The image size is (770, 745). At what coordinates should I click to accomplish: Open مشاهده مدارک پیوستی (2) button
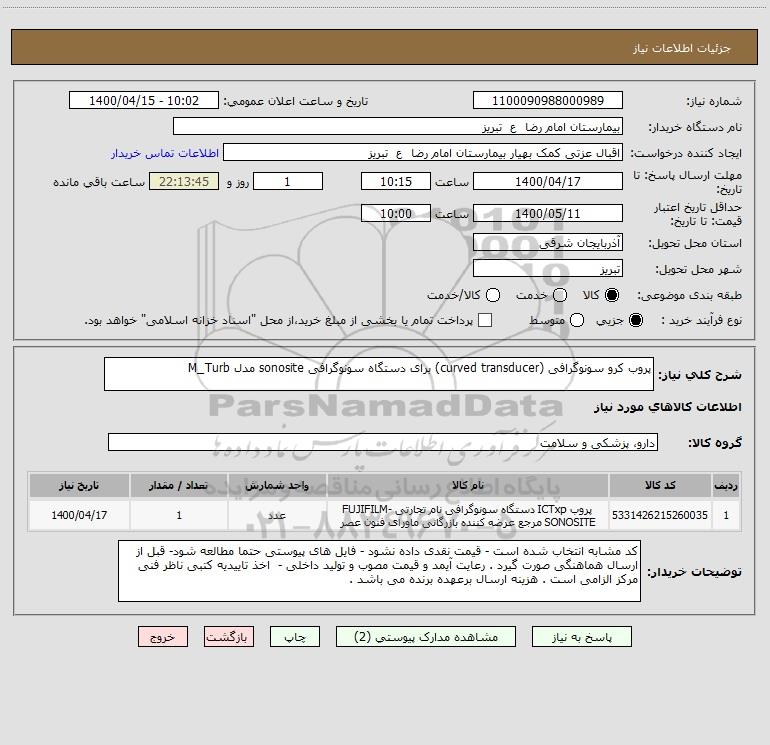point(426,636)
